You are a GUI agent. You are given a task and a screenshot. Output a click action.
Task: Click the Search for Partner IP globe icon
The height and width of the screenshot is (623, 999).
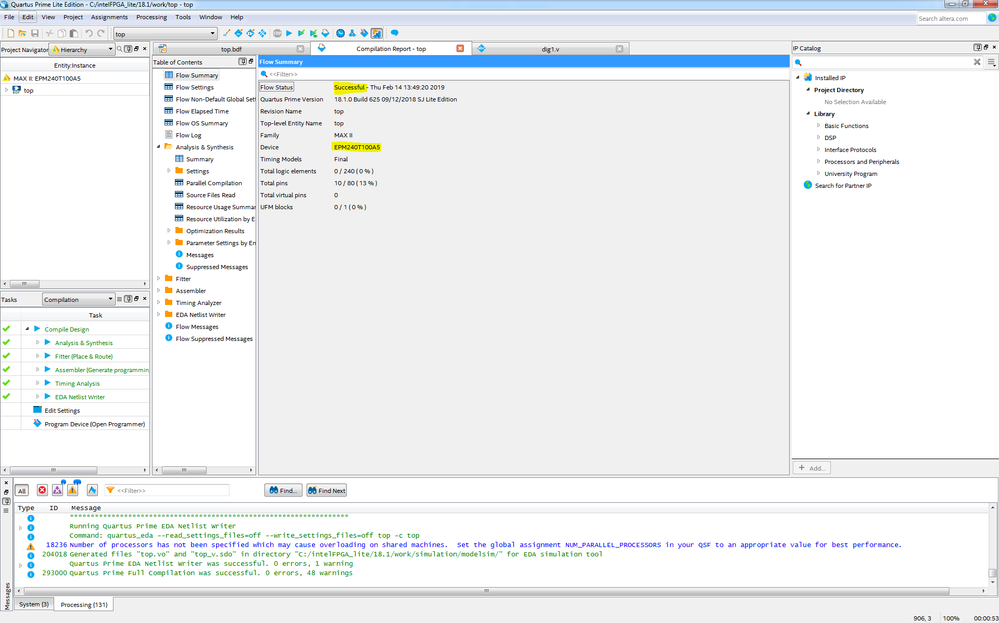point(808,185)
